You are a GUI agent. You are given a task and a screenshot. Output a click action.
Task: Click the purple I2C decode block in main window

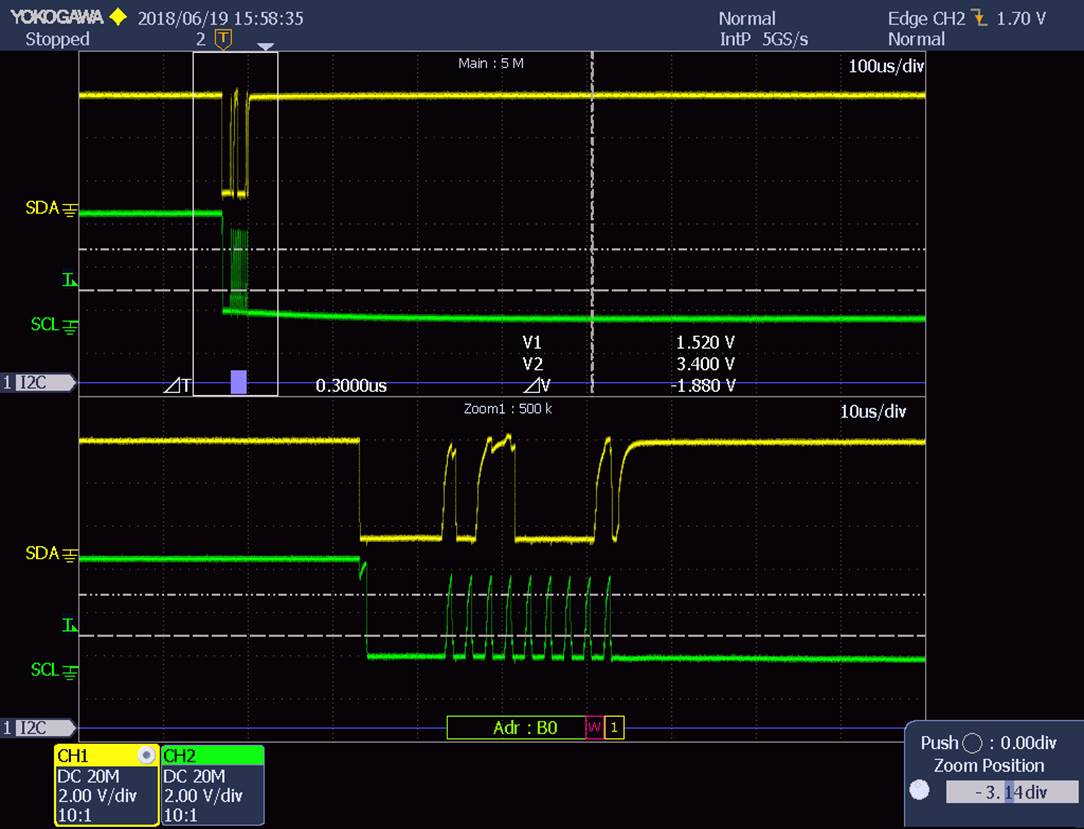point(239,382)
